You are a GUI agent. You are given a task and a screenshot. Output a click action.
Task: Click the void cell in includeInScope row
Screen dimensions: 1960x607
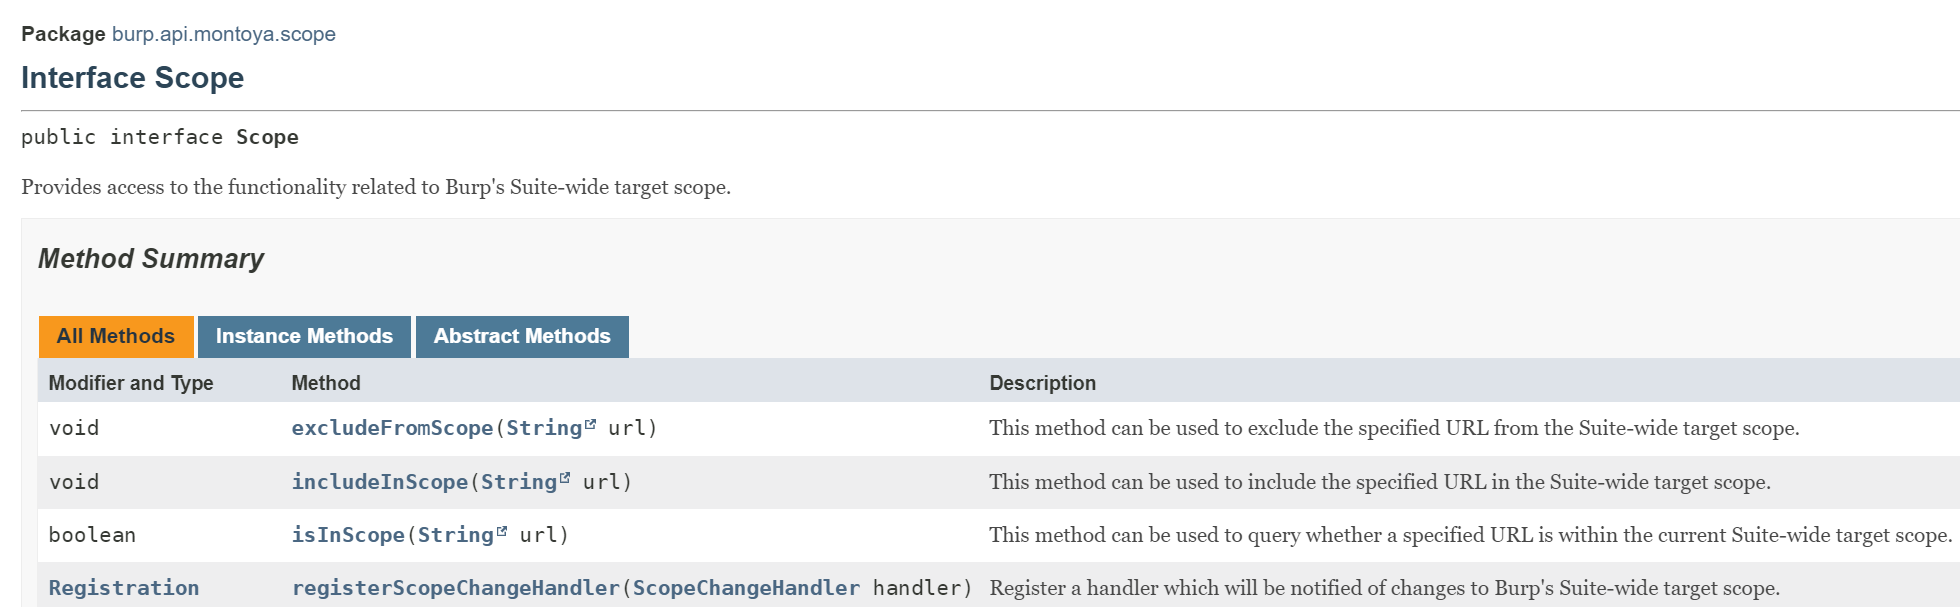[x=74, y=482]
